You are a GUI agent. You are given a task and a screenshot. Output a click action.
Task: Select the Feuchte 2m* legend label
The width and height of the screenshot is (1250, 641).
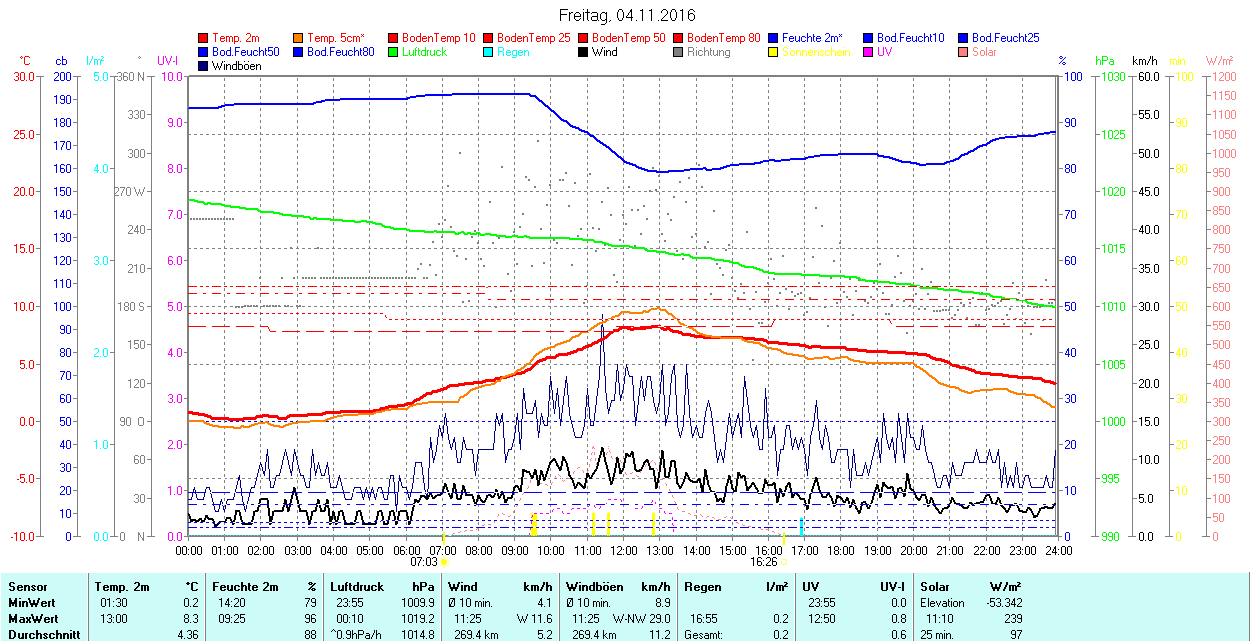pos(812,38)
